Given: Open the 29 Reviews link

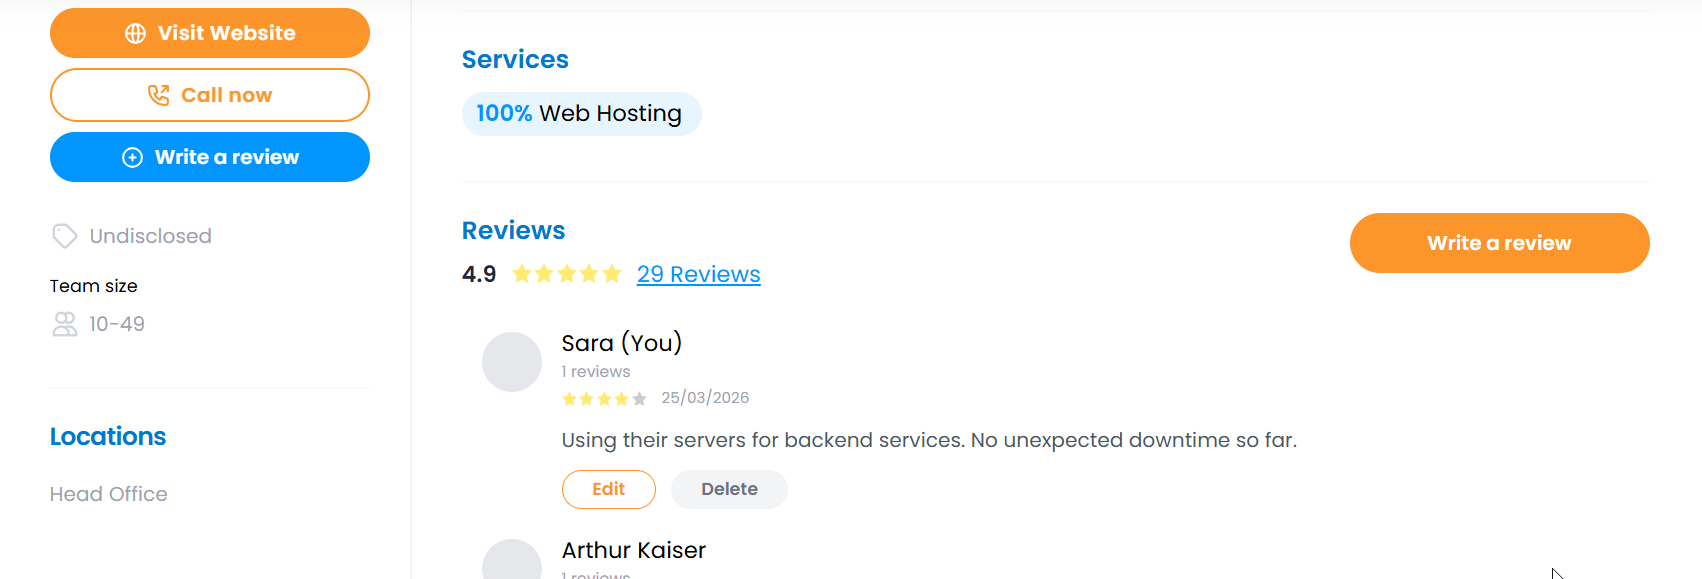Looking at the screenshot, I should 698,274.
